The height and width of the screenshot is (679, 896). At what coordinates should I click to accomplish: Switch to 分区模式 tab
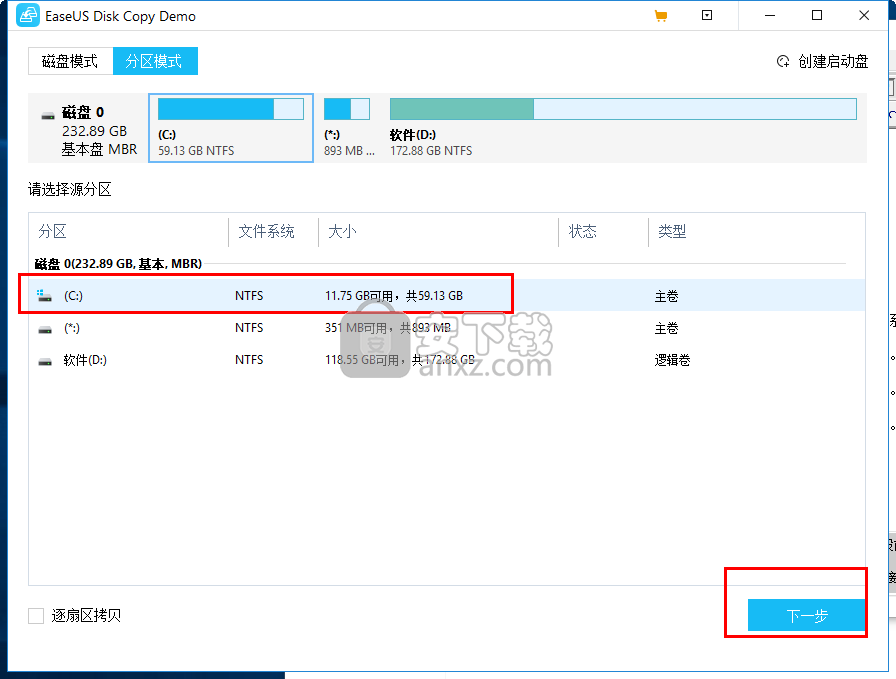pos(155,61)
